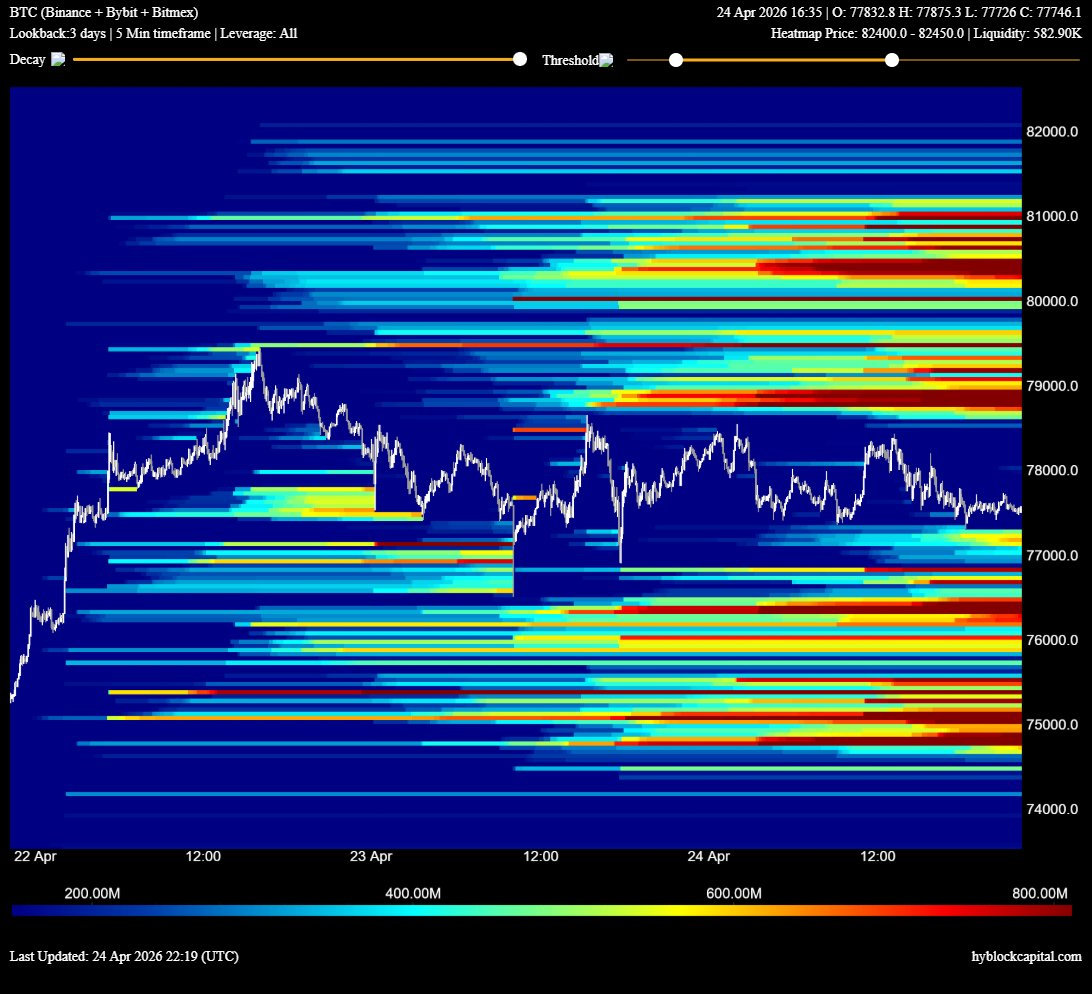Click the icon beside Threshold label
The height and width of the screenshot is (994, 1092).
point(606,61)
